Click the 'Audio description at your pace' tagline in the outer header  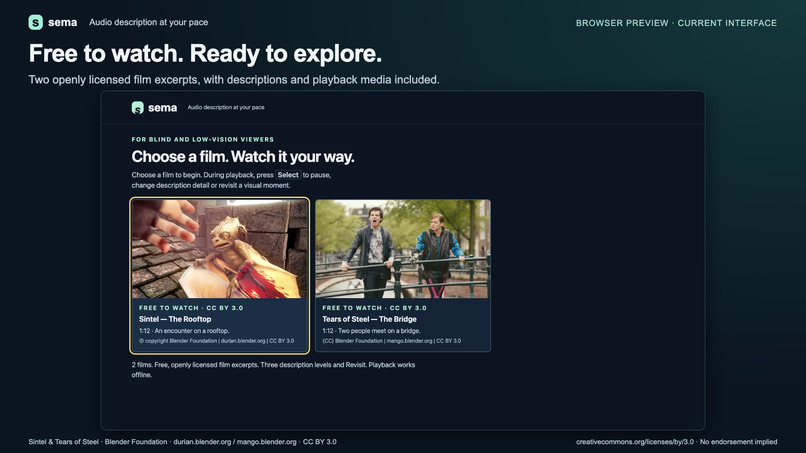coord(149,22)
